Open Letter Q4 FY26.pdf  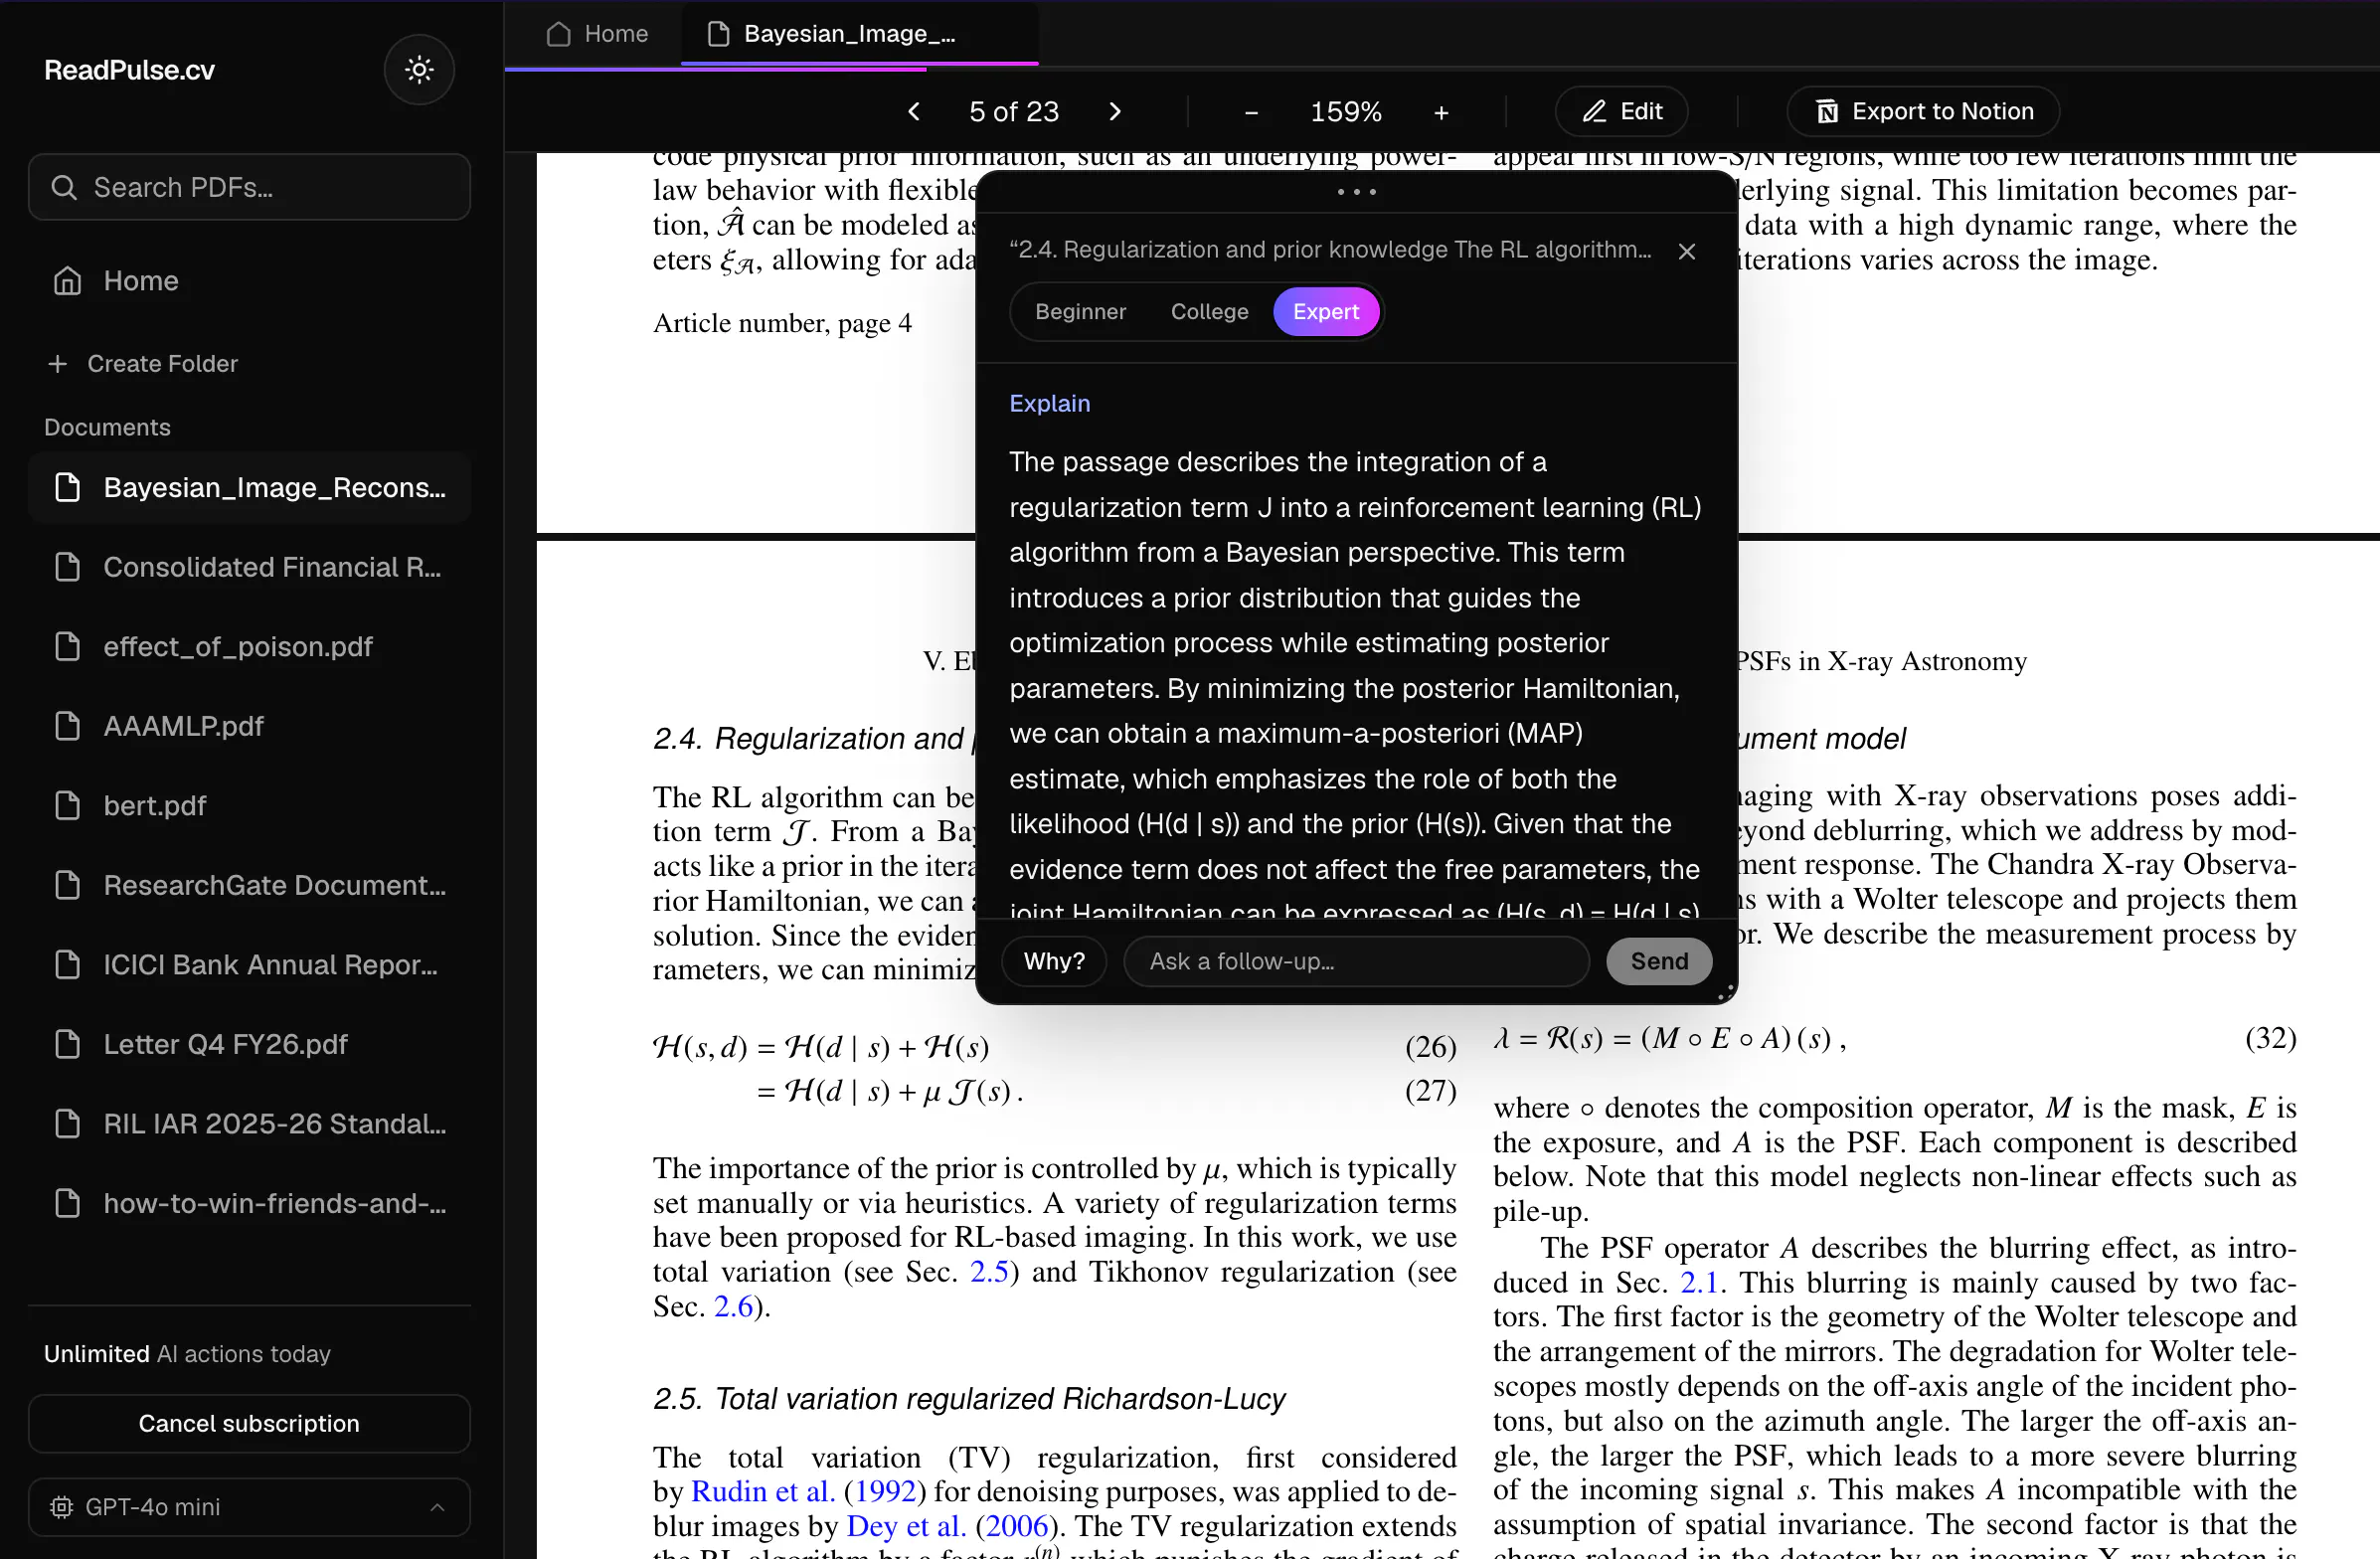pyautogui.click(x=249, y=1044)
